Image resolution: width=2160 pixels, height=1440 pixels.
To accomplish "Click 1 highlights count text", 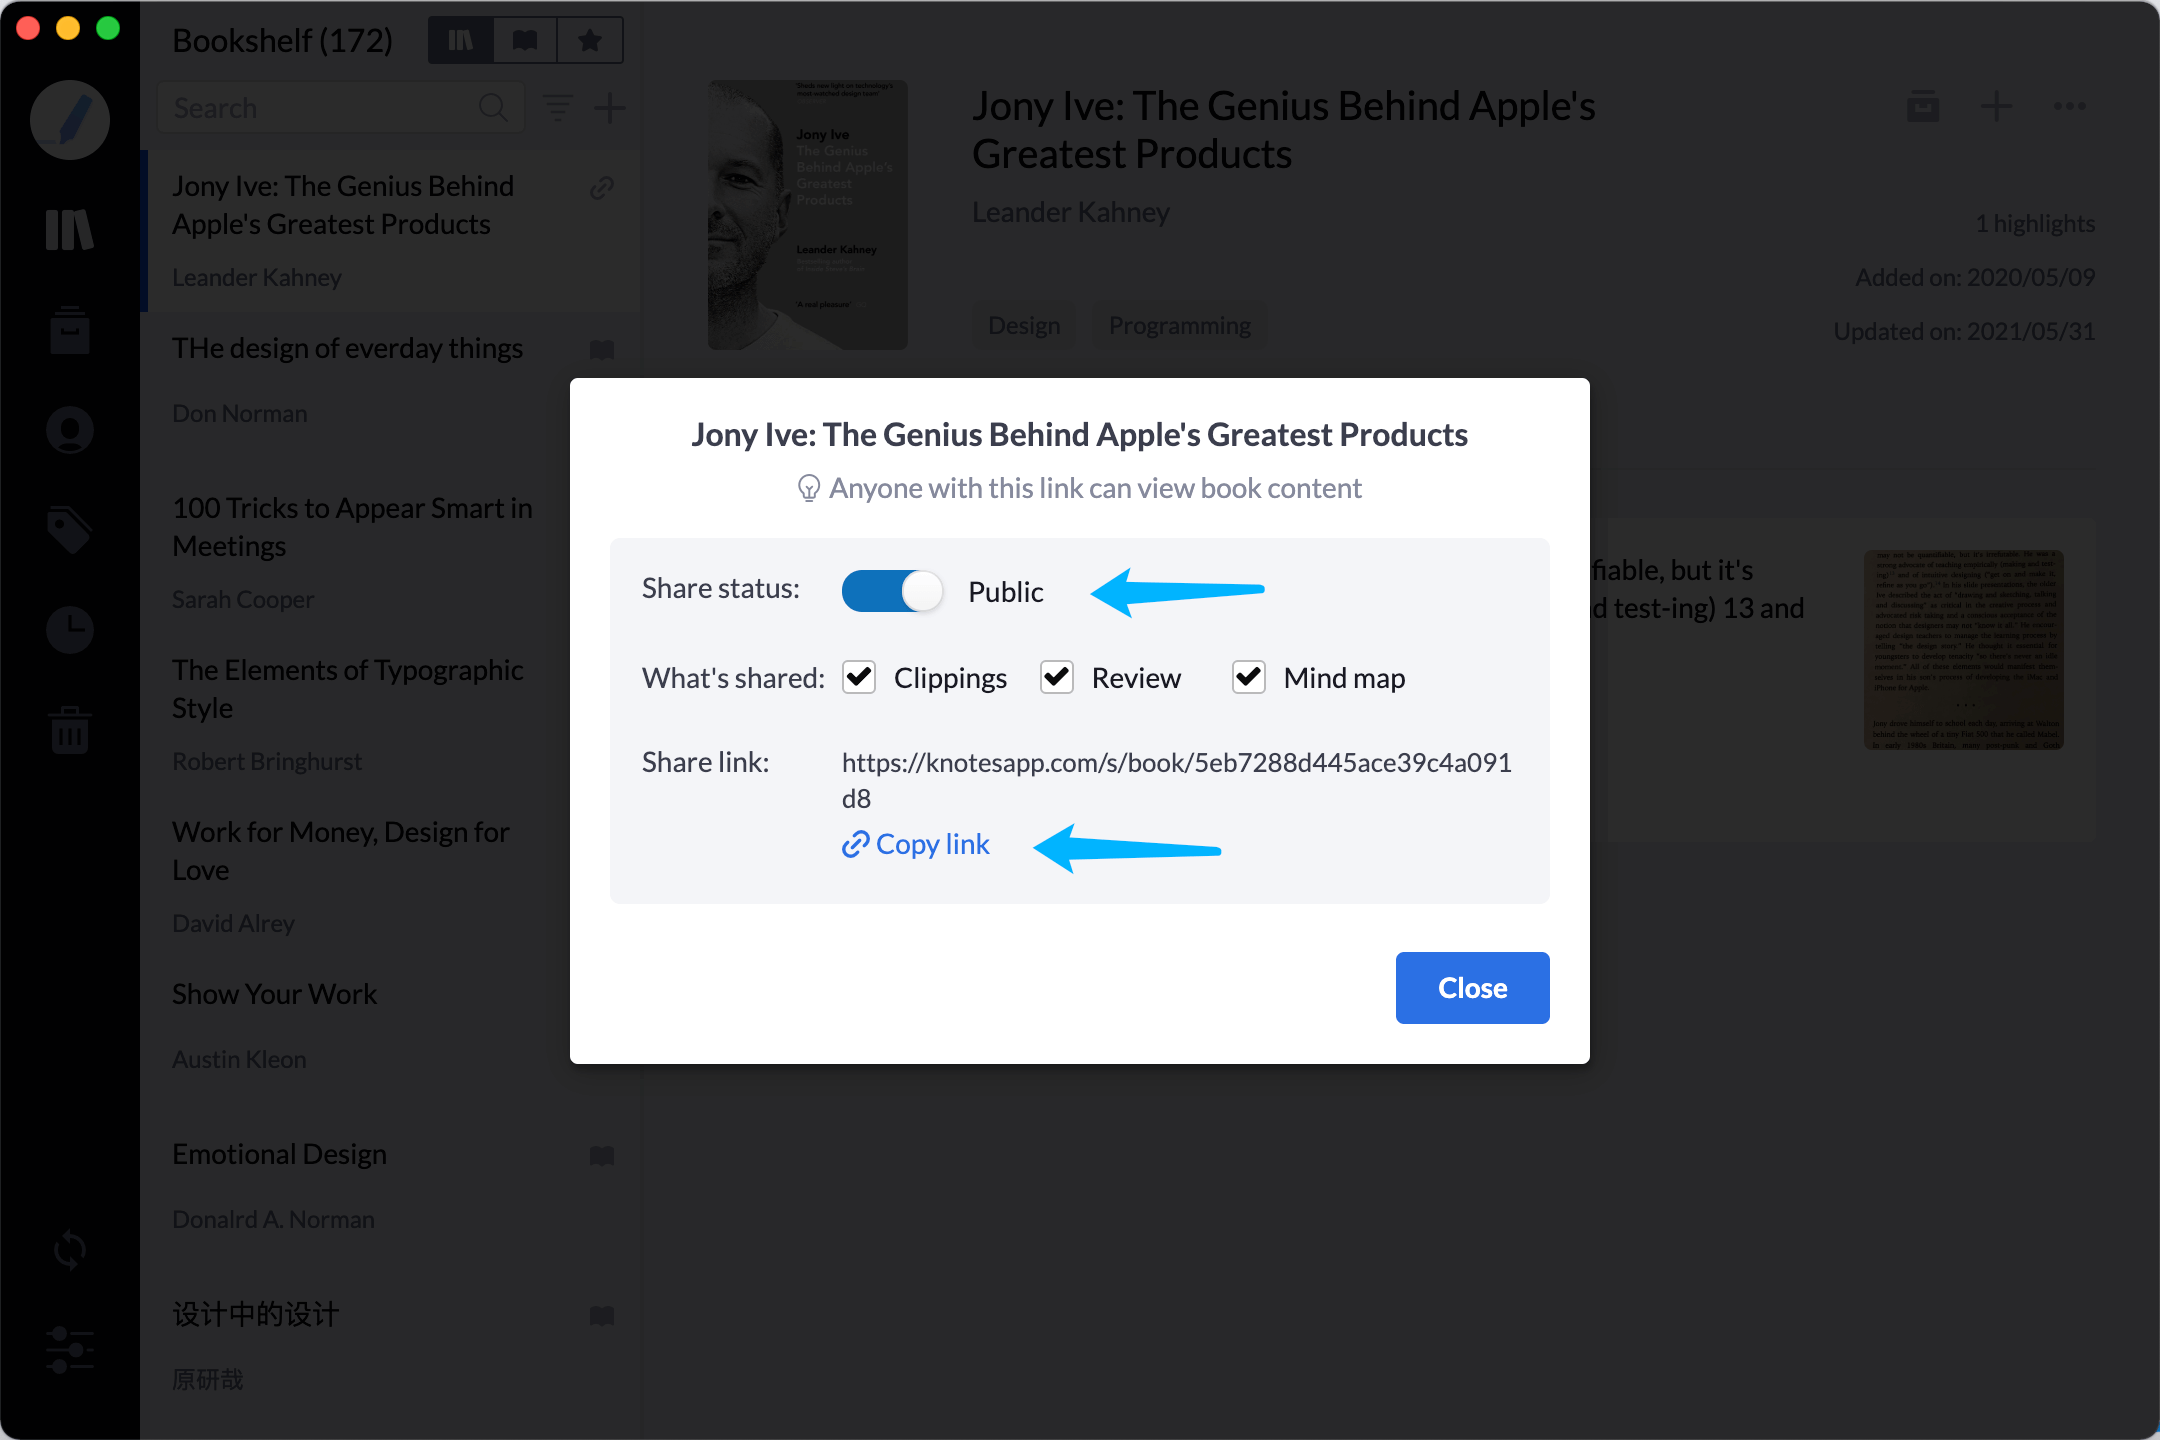I will 2035,224.
